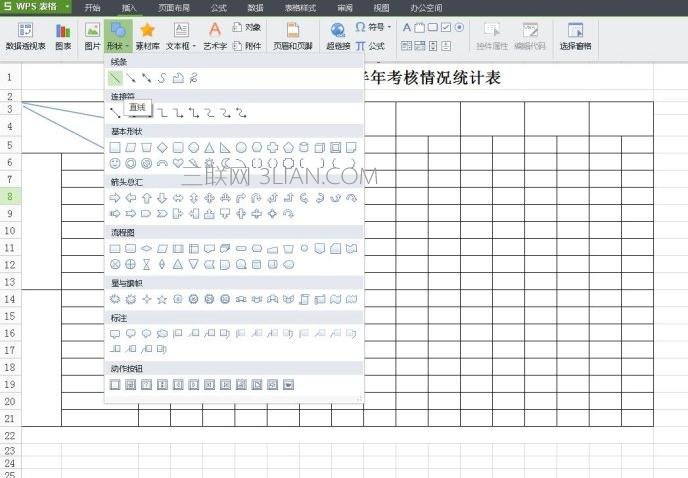
Task: Insert the label form control (A icon)
Action: click(x=407, y=28)
